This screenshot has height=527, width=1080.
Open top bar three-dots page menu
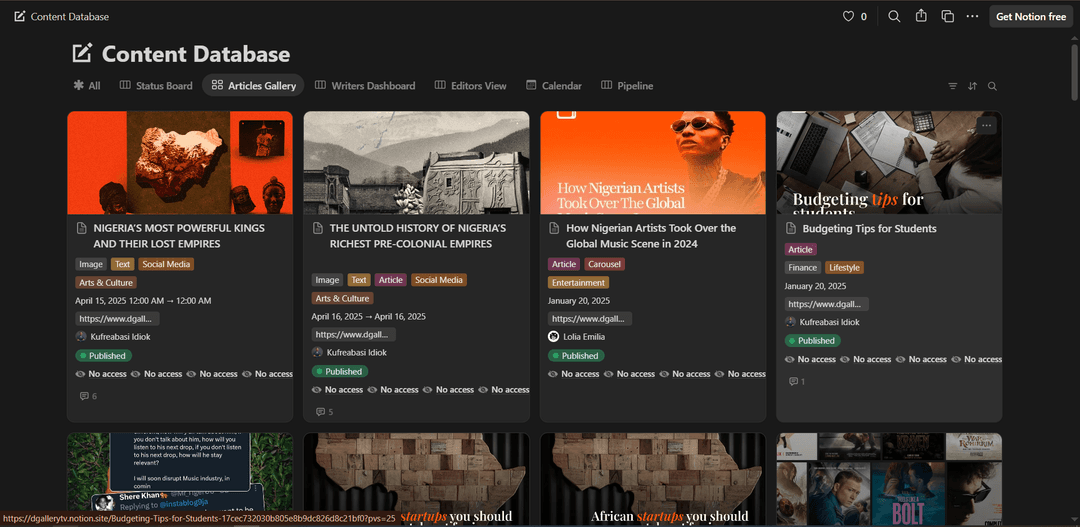coord(972,17)
